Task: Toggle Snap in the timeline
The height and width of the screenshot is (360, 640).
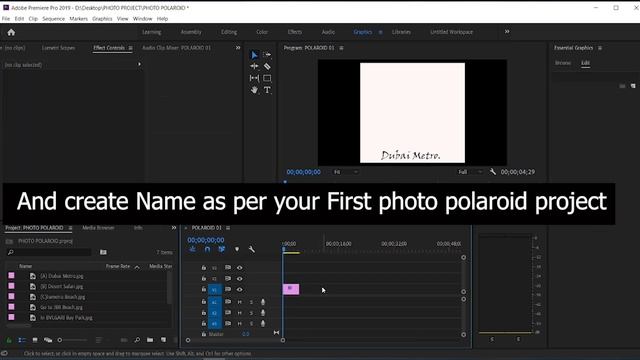Action: [207, 249]
